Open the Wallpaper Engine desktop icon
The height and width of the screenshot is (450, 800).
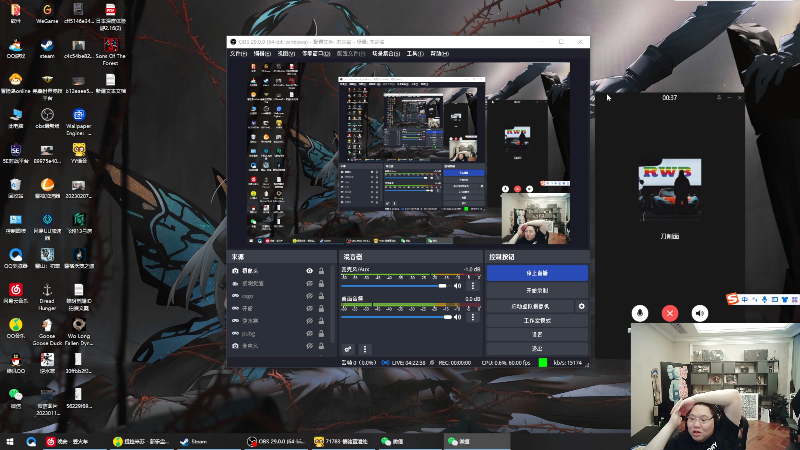pyautogui.click(x=79, y=121)
